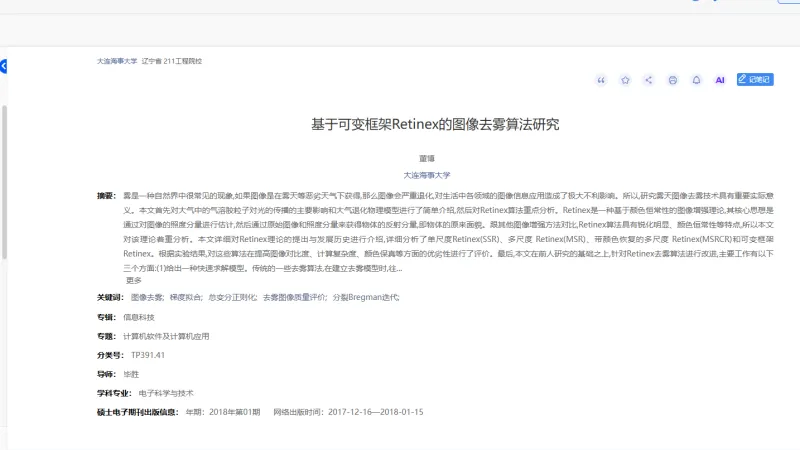Select keyword 分裂Bregman迭代
800x450 pixels.
(365, 298)
